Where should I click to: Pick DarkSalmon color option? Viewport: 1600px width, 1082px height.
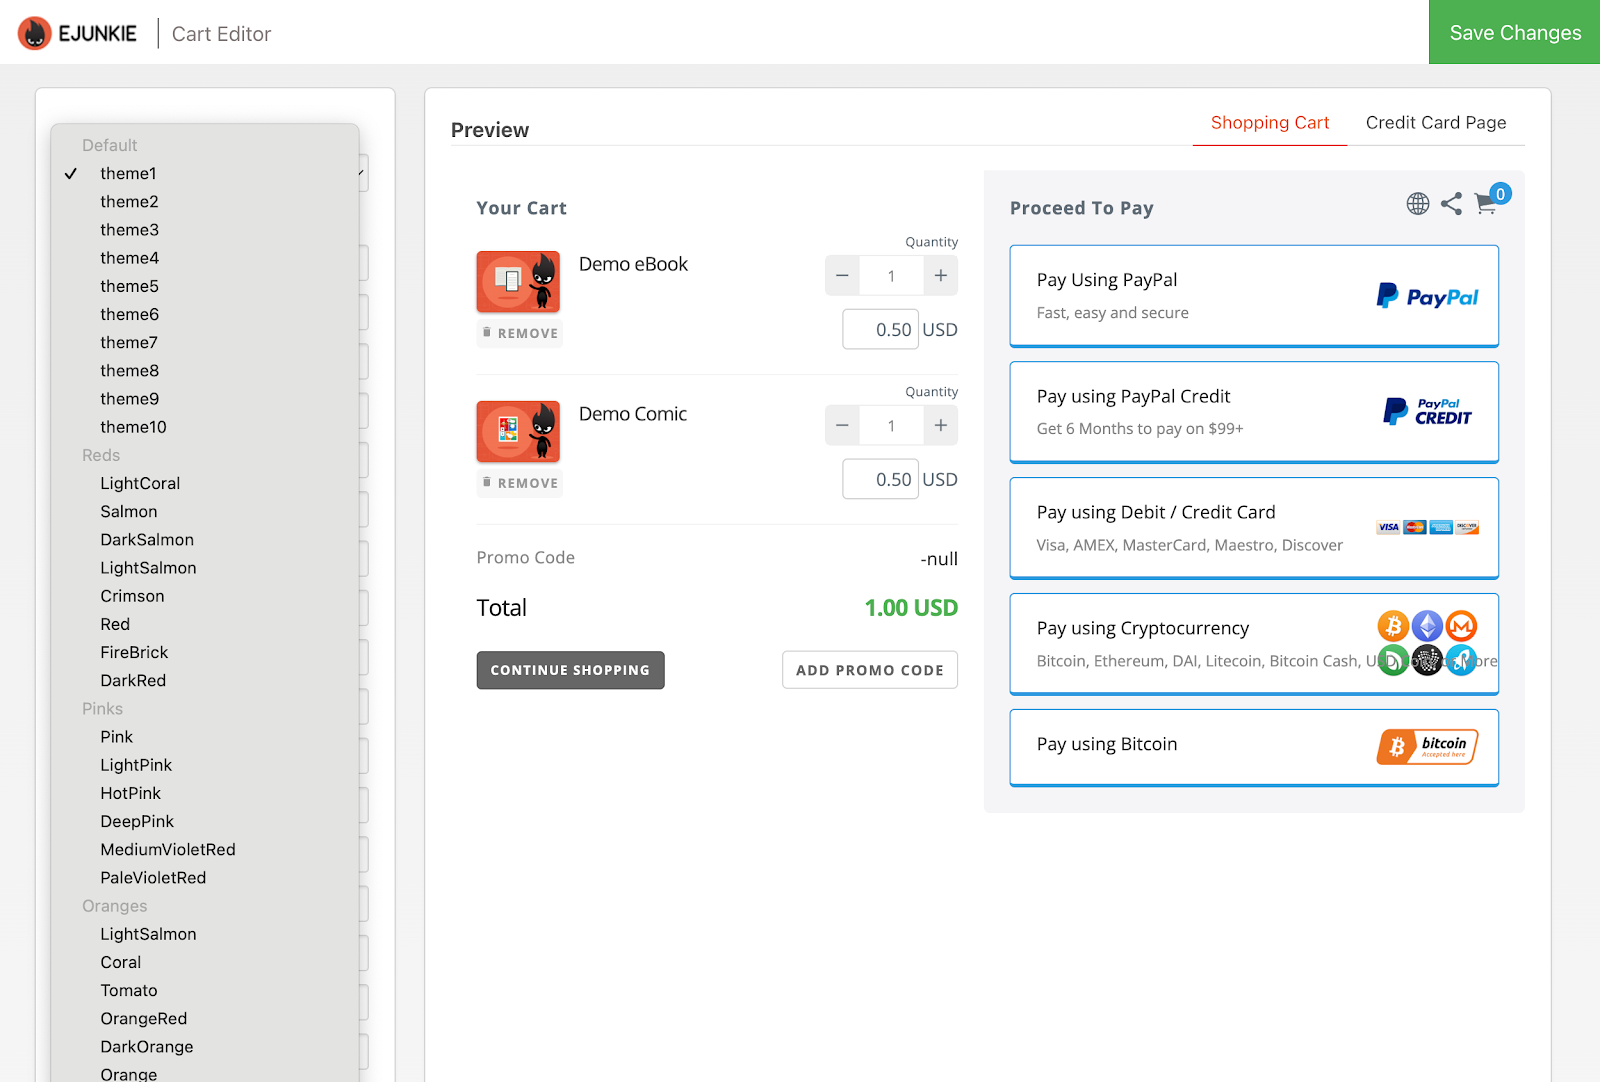tap(205, 539)
